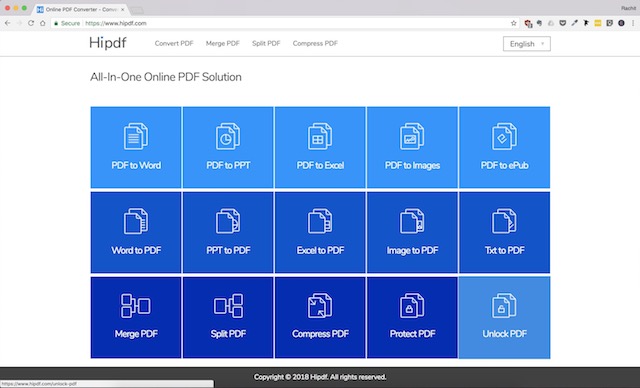
Task: Open the Compress PDF navigation item
Action: (315, 43)
